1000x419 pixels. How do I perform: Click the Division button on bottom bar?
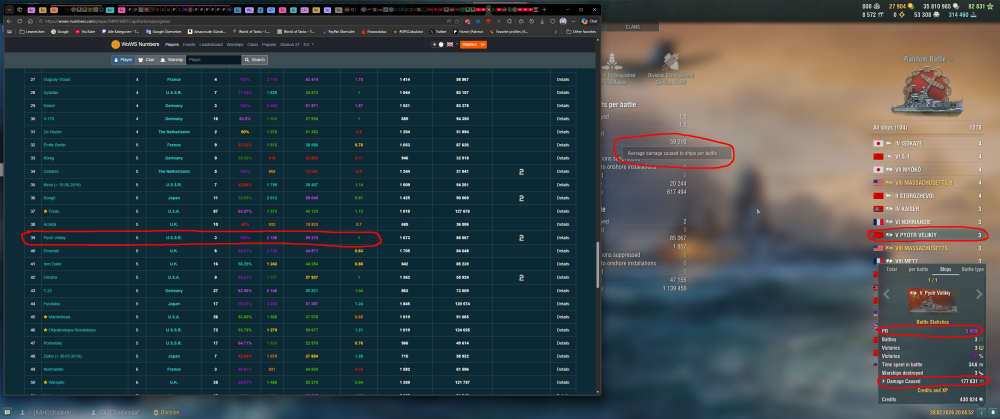click(x=166, y=412)
